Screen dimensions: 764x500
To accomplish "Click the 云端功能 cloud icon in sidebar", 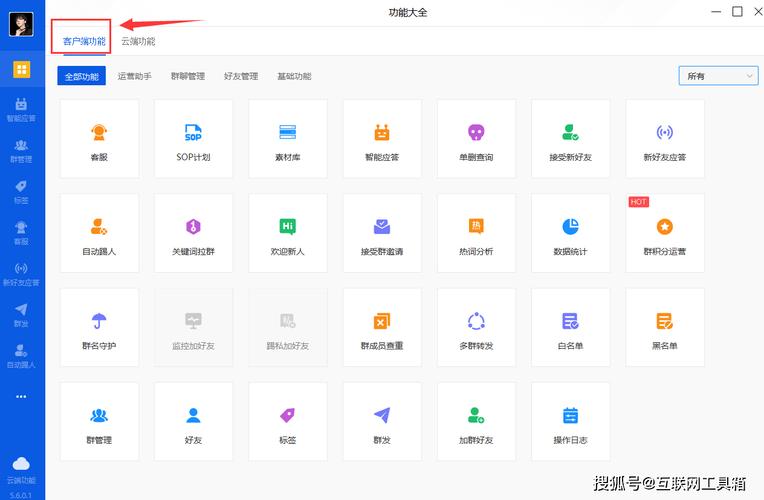I will click(21, 468).
